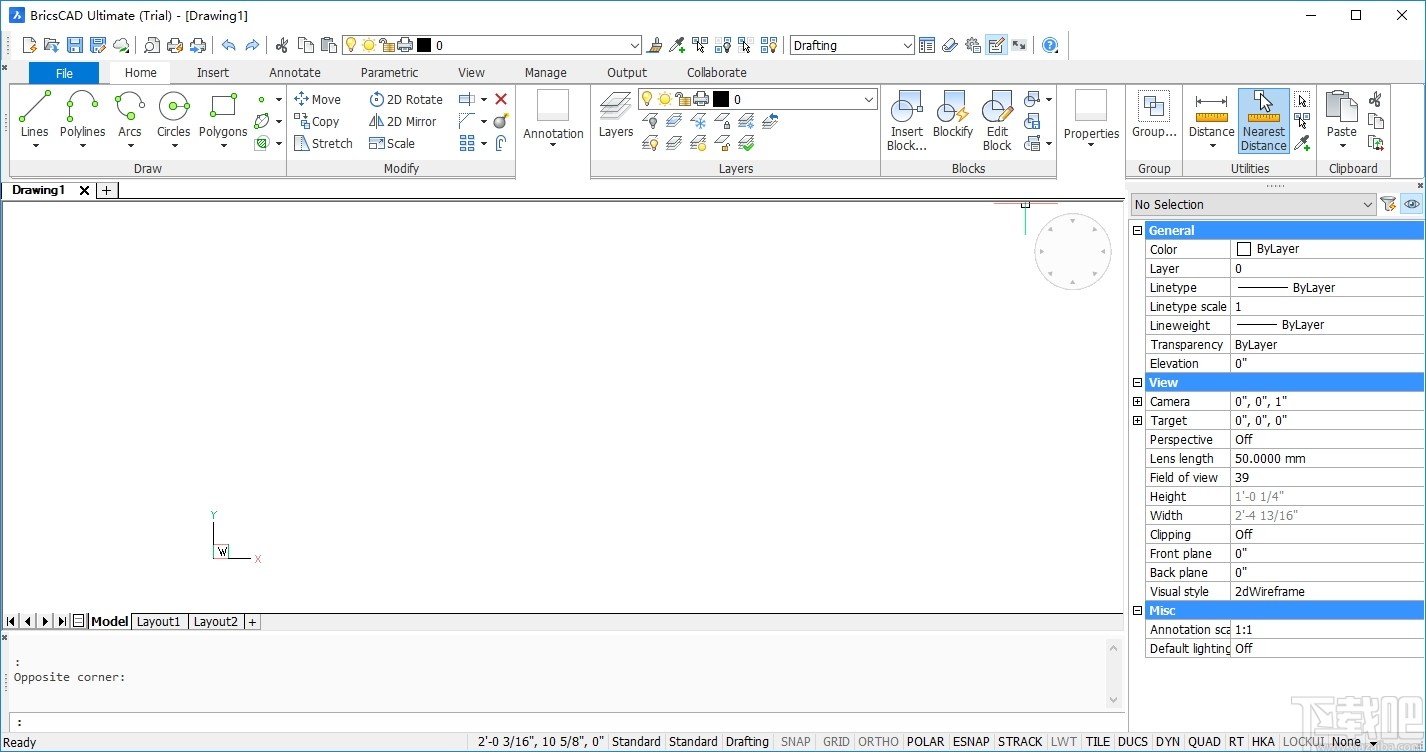Toggle SNAP mode in status bar

794,741
